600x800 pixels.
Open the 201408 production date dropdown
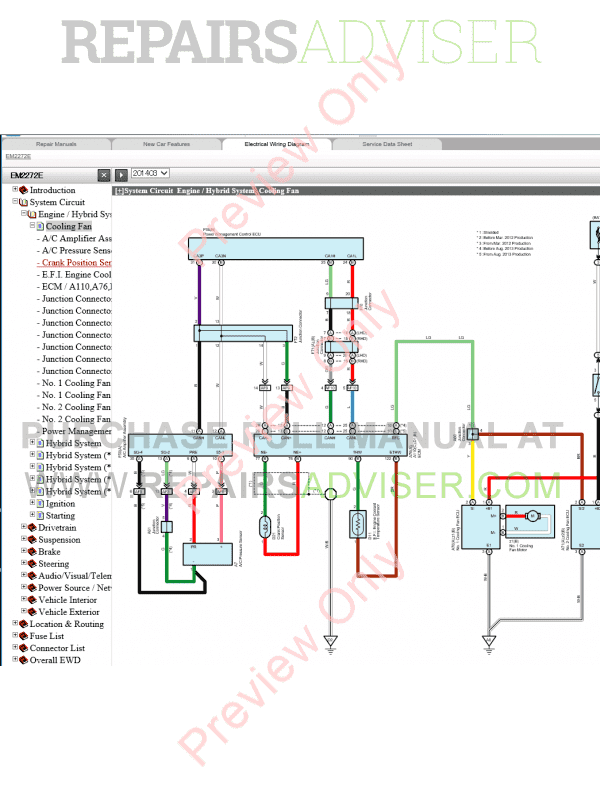coord(150,173)
